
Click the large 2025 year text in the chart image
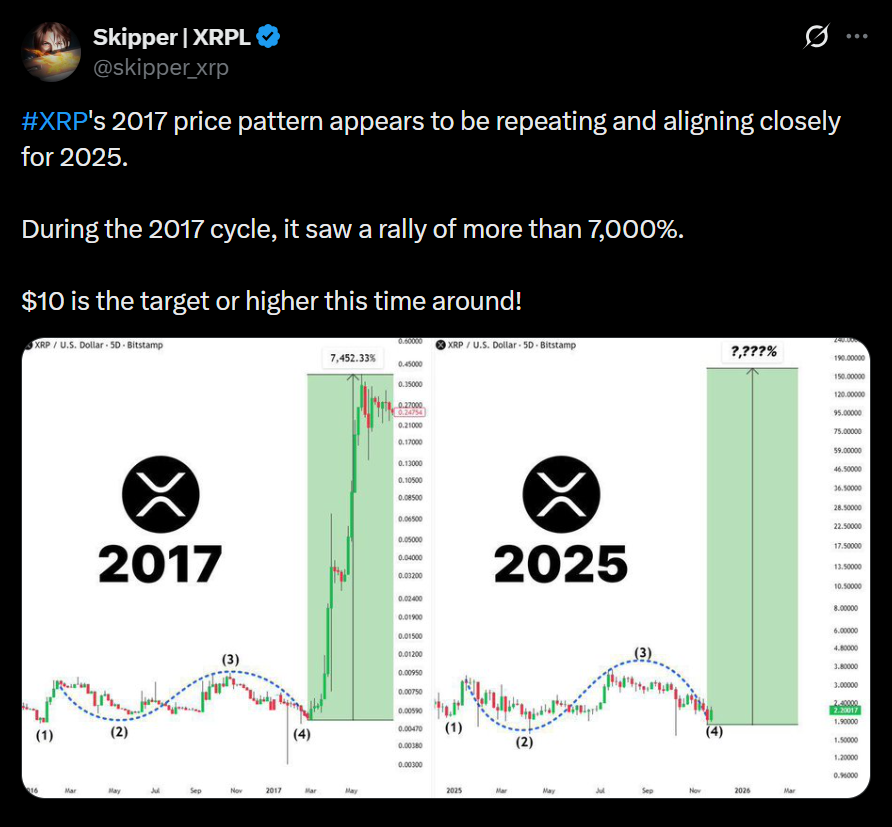561,565
